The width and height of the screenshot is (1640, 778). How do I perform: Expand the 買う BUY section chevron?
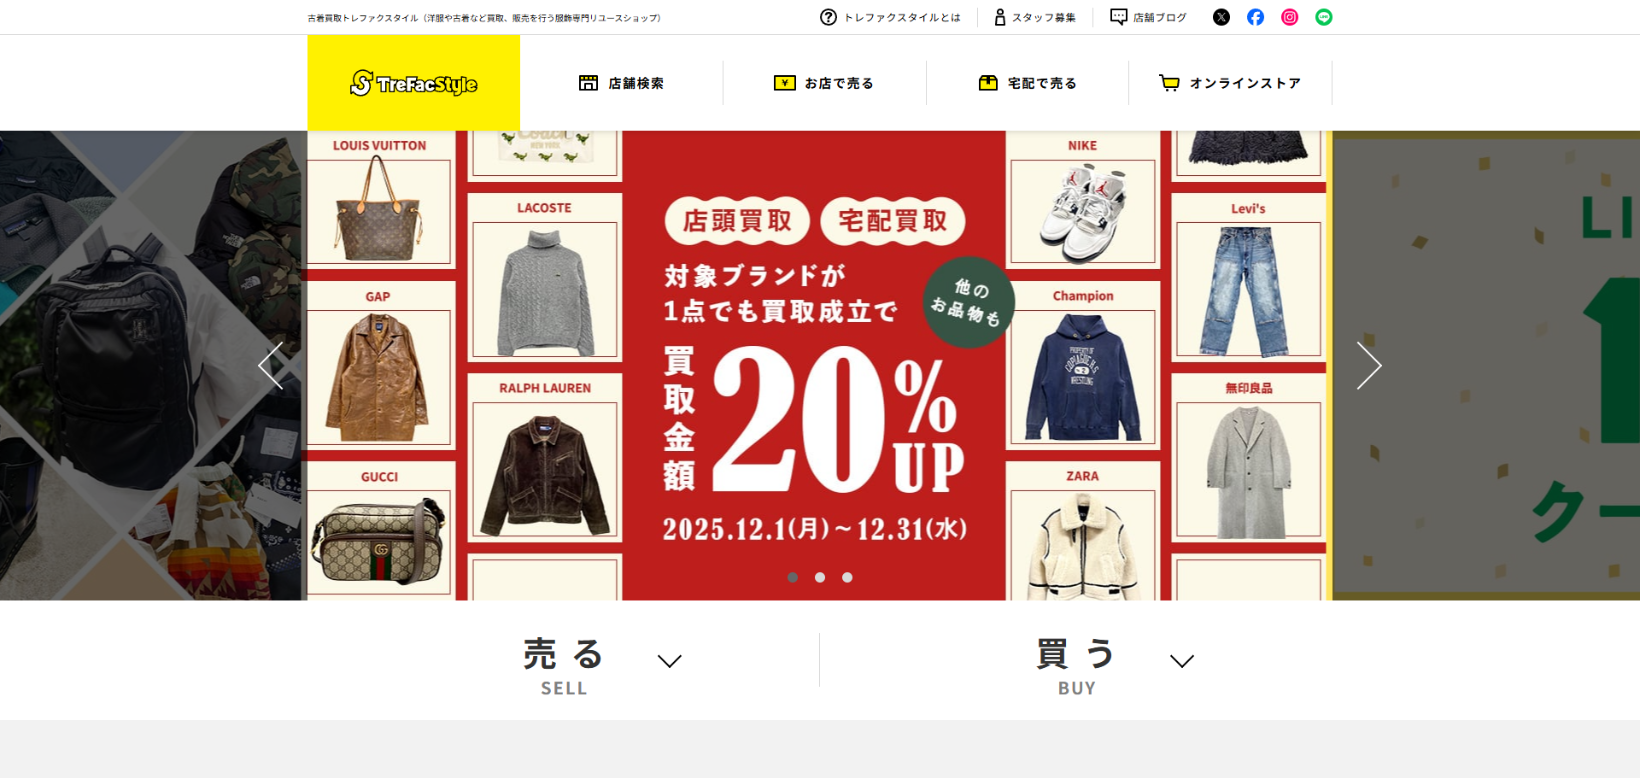[1182, 661]
